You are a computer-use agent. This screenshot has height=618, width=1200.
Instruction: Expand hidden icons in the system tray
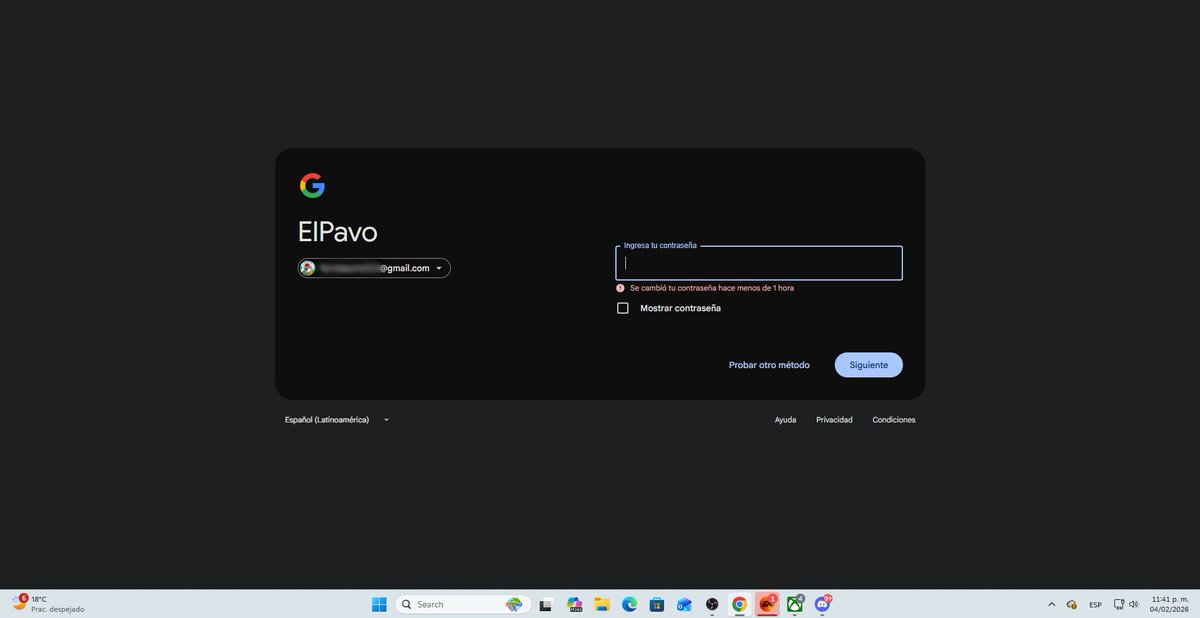pos(1051,604)
